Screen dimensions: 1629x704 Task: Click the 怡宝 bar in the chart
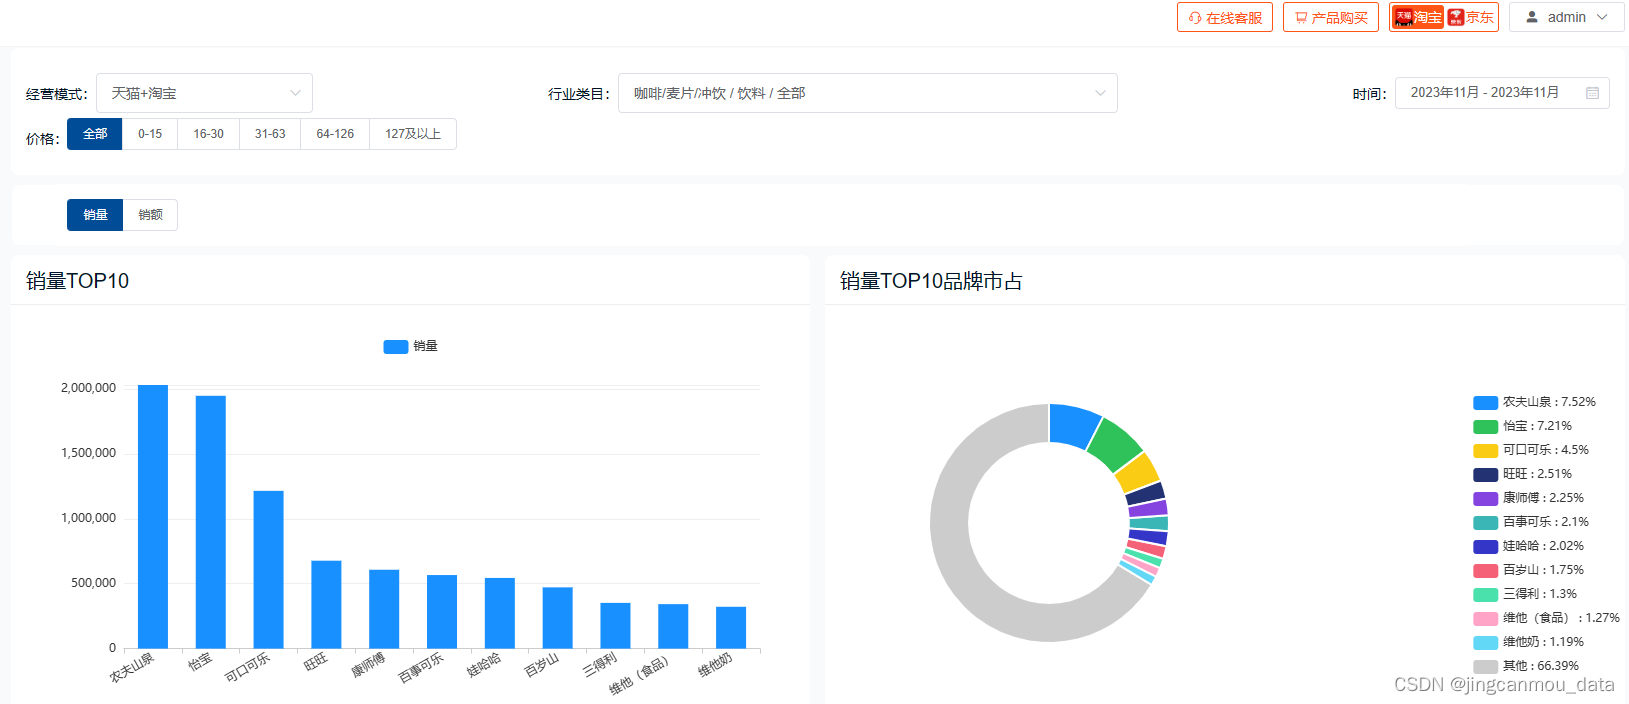[211, 522]
